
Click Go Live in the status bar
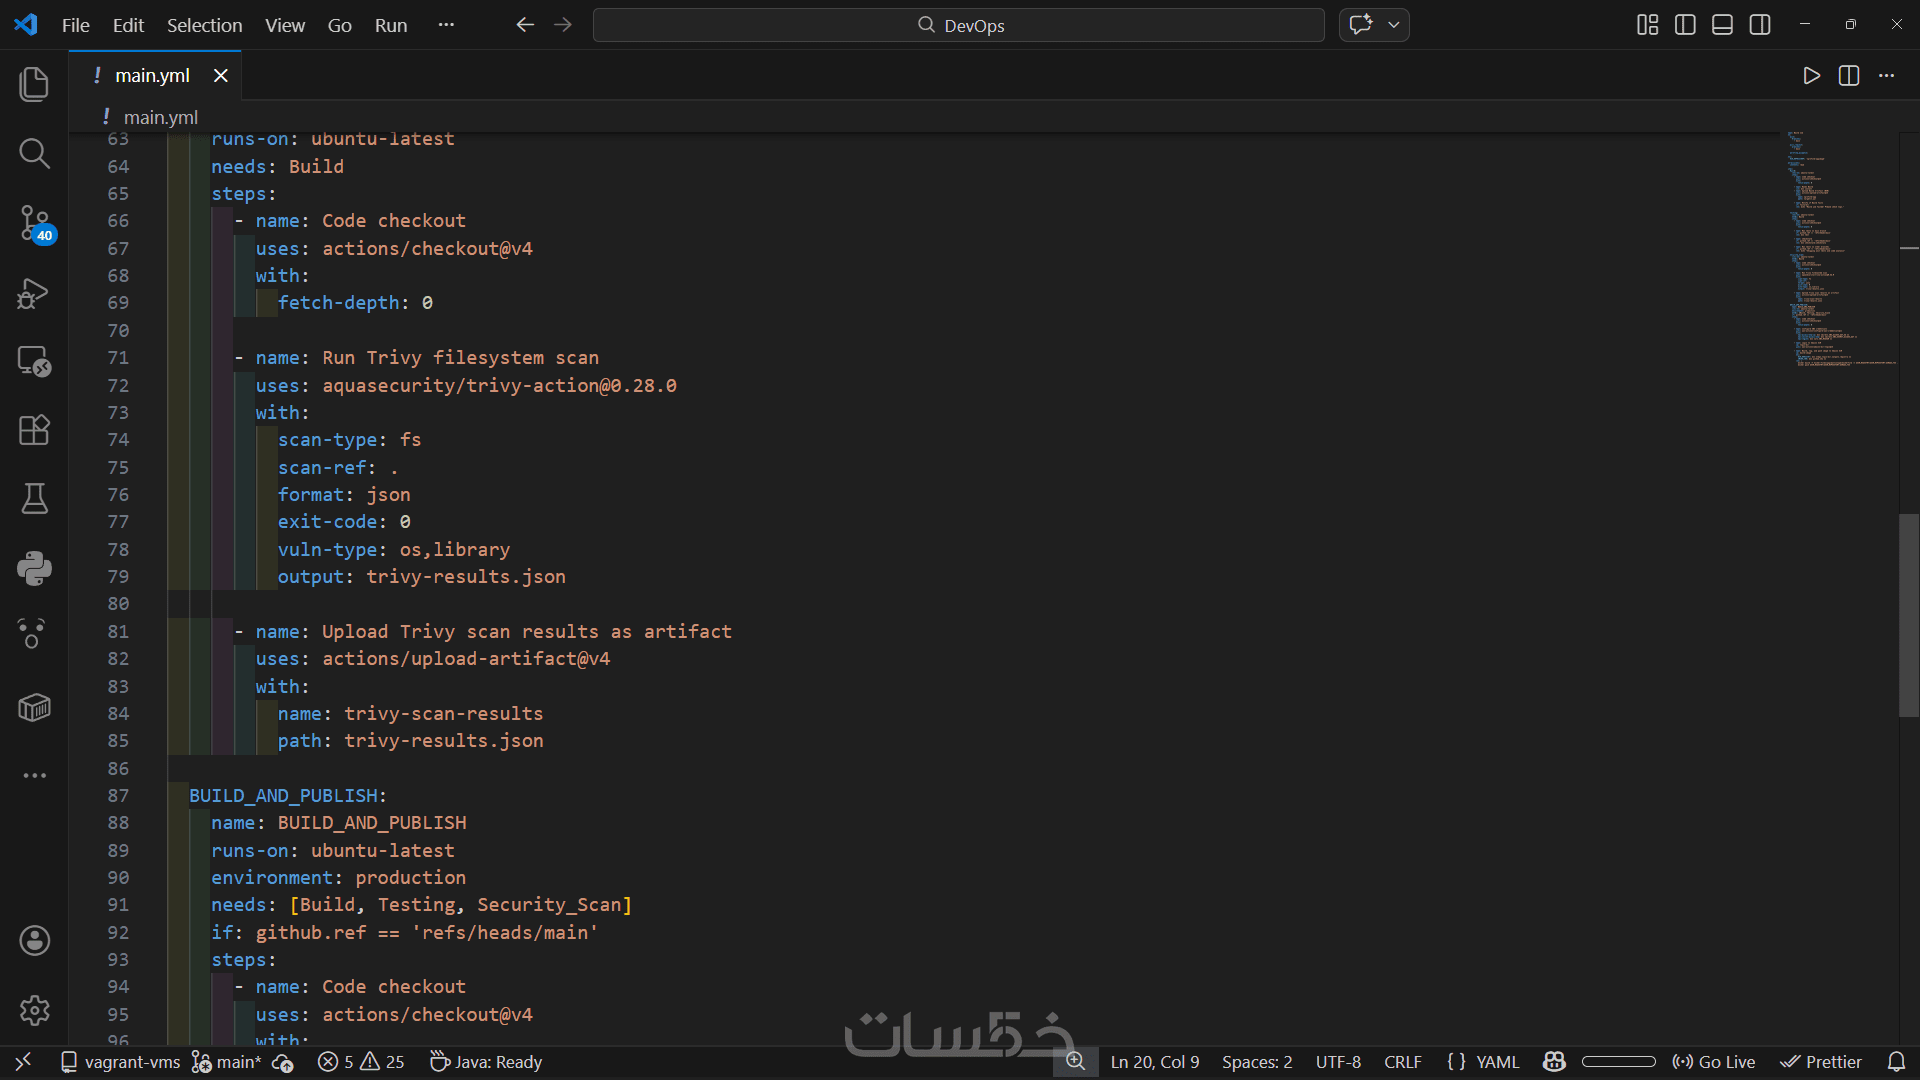click(x=1714, y=1062)
